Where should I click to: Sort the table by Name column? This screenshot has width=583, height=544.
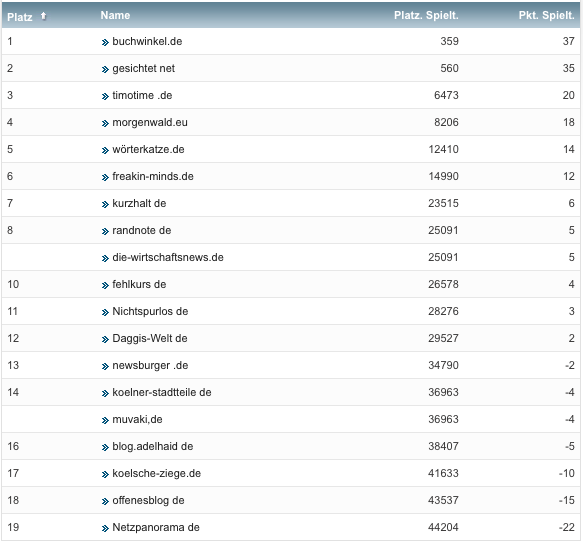pyautogui.click(x=115, y=16)
